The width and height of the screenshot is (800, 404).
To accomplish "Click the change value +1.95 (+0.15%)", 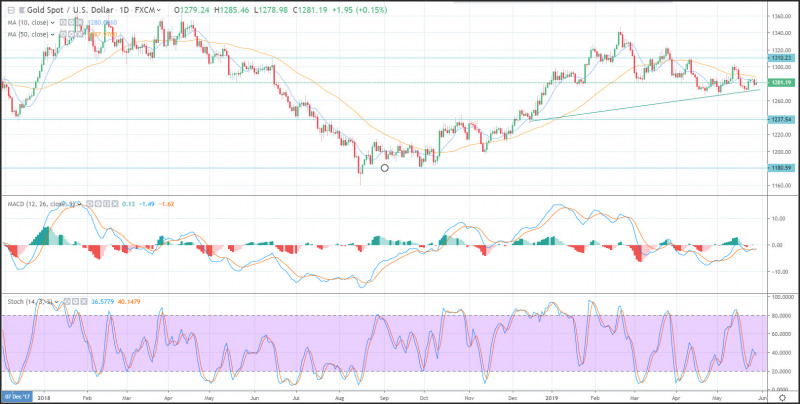I will pos(359,10).
